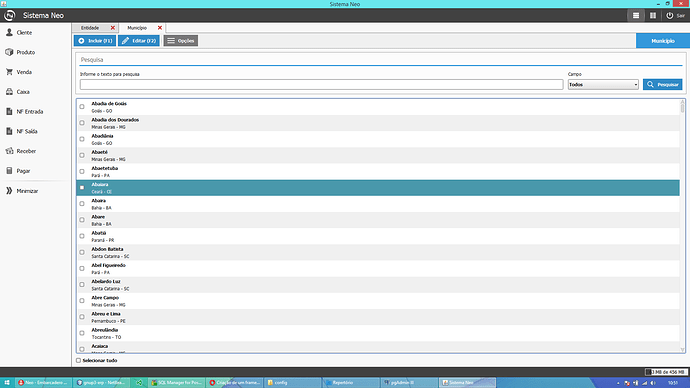The image size is (690, 388).
Task: Switch to the Entidade tab
Action: coord(90,28)
